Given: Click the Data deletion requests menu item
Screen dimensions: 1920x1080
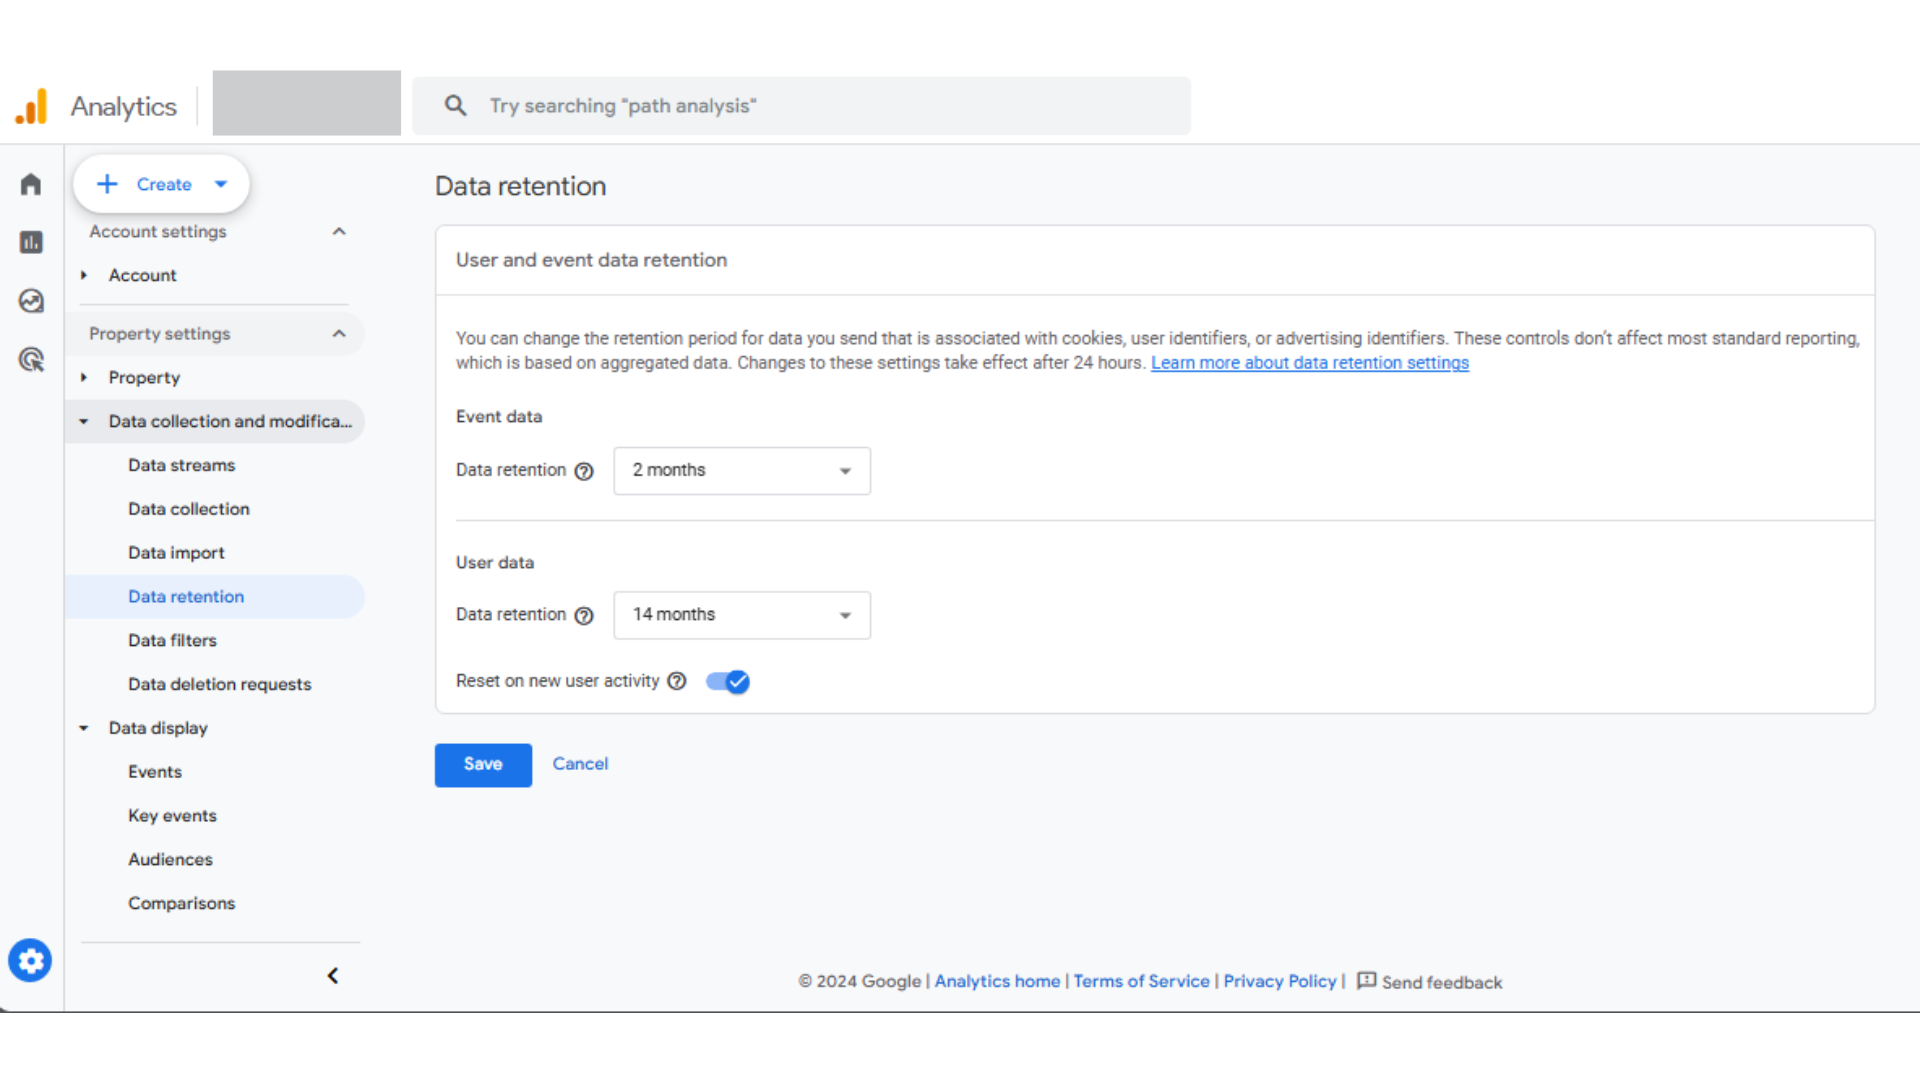Looking at the screenshot, I should pyautogui.click(x=219, y=683).
